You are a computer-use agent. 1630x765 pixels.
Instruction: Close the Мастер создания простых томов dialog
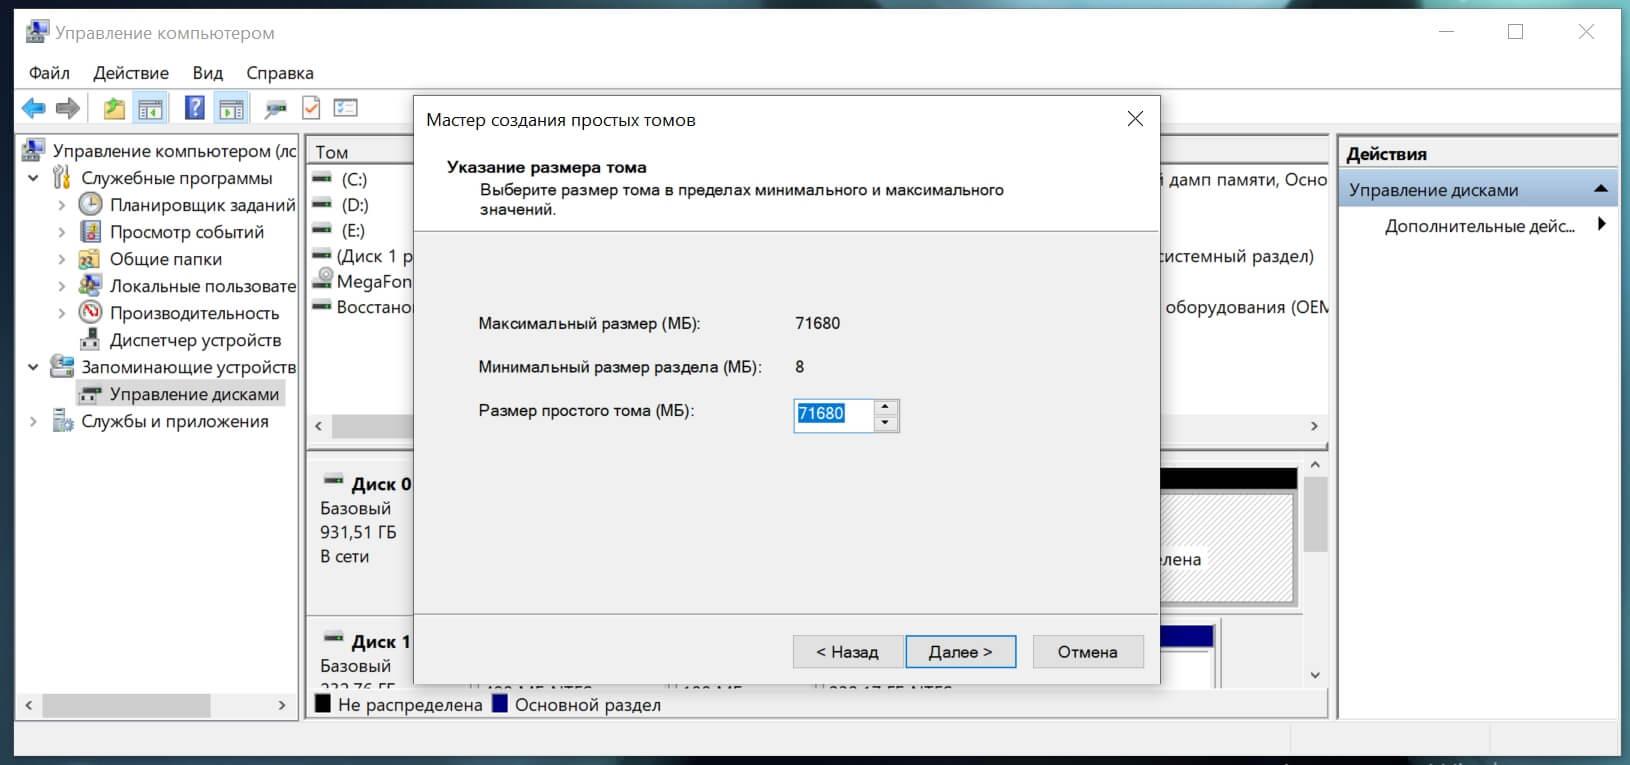[x=1135, y=119]
